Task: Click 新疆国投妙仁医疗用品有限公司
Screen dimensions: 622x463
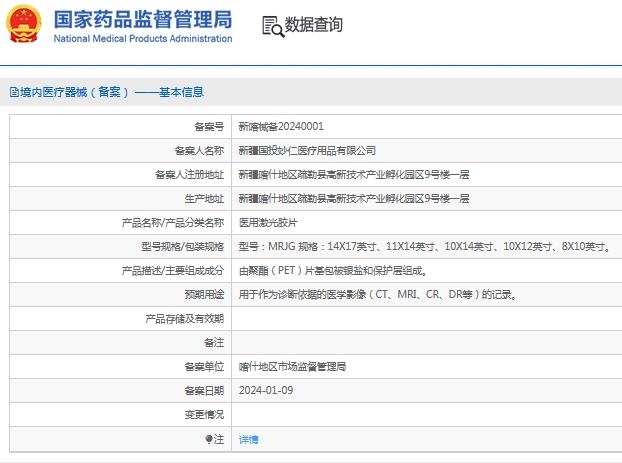Action: pyautogui.click(x=307, y=151)
